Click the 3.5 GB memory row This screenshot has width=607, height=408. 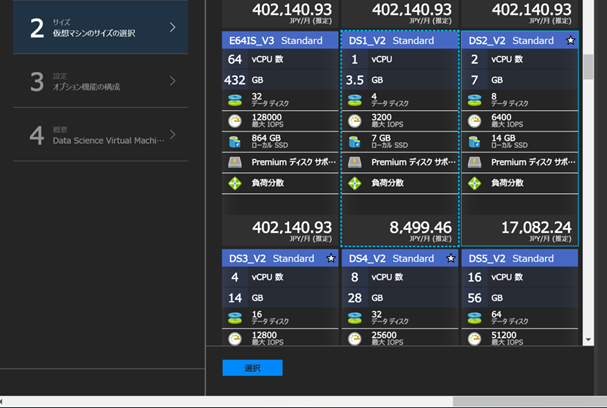tap(400, 80)
